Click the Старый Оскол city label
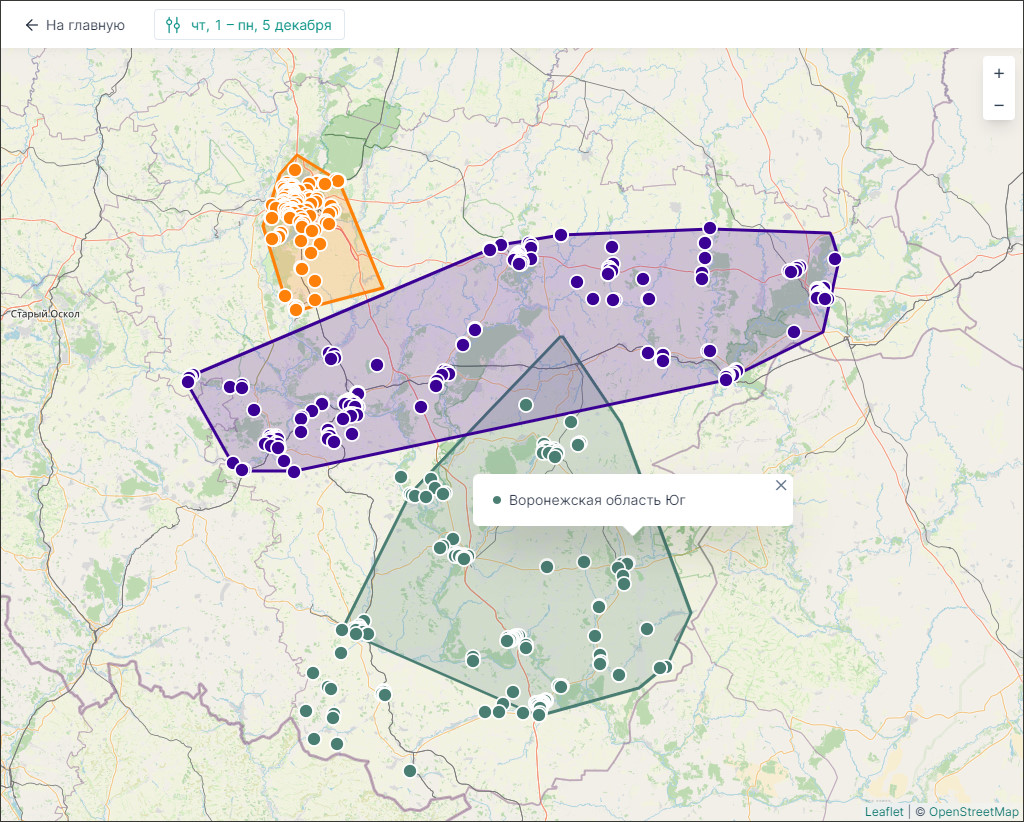 pyautogui.click(x=45, y=314)
